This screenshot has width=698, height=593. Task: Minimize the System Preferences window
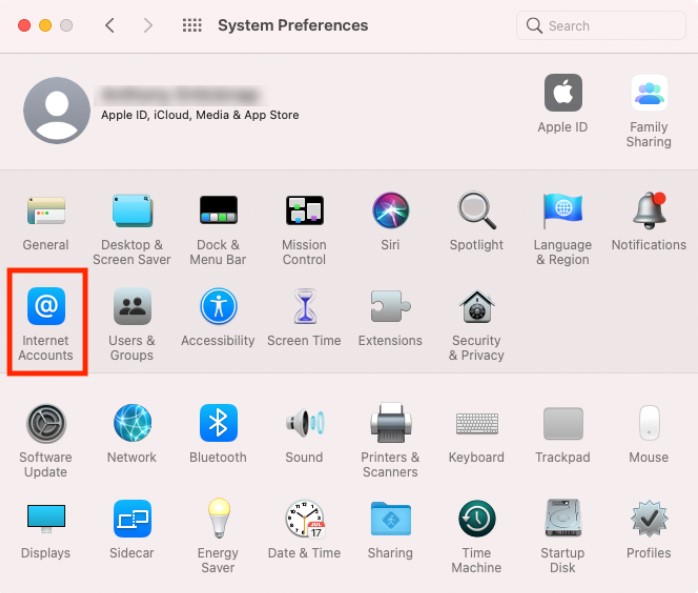click(45, 25)
